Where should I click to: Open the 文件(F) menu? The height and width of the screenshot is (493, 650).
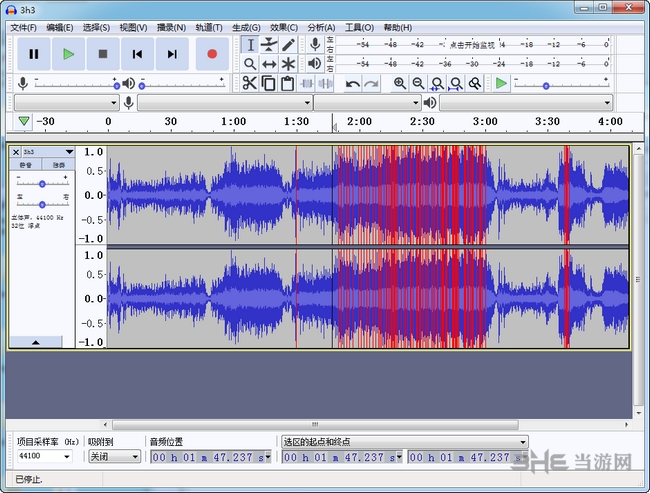click(24, 28)
